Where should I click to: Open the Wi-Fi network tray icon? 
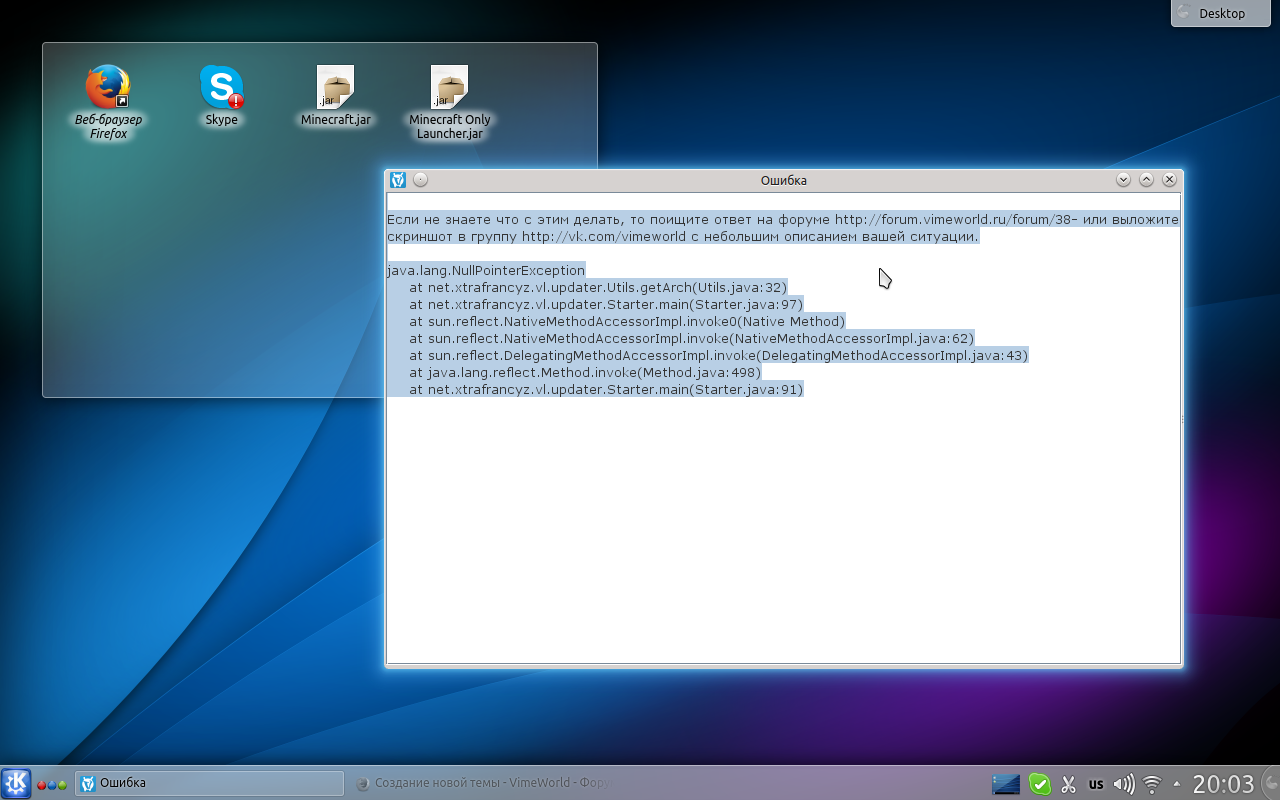coord(1152,784)
